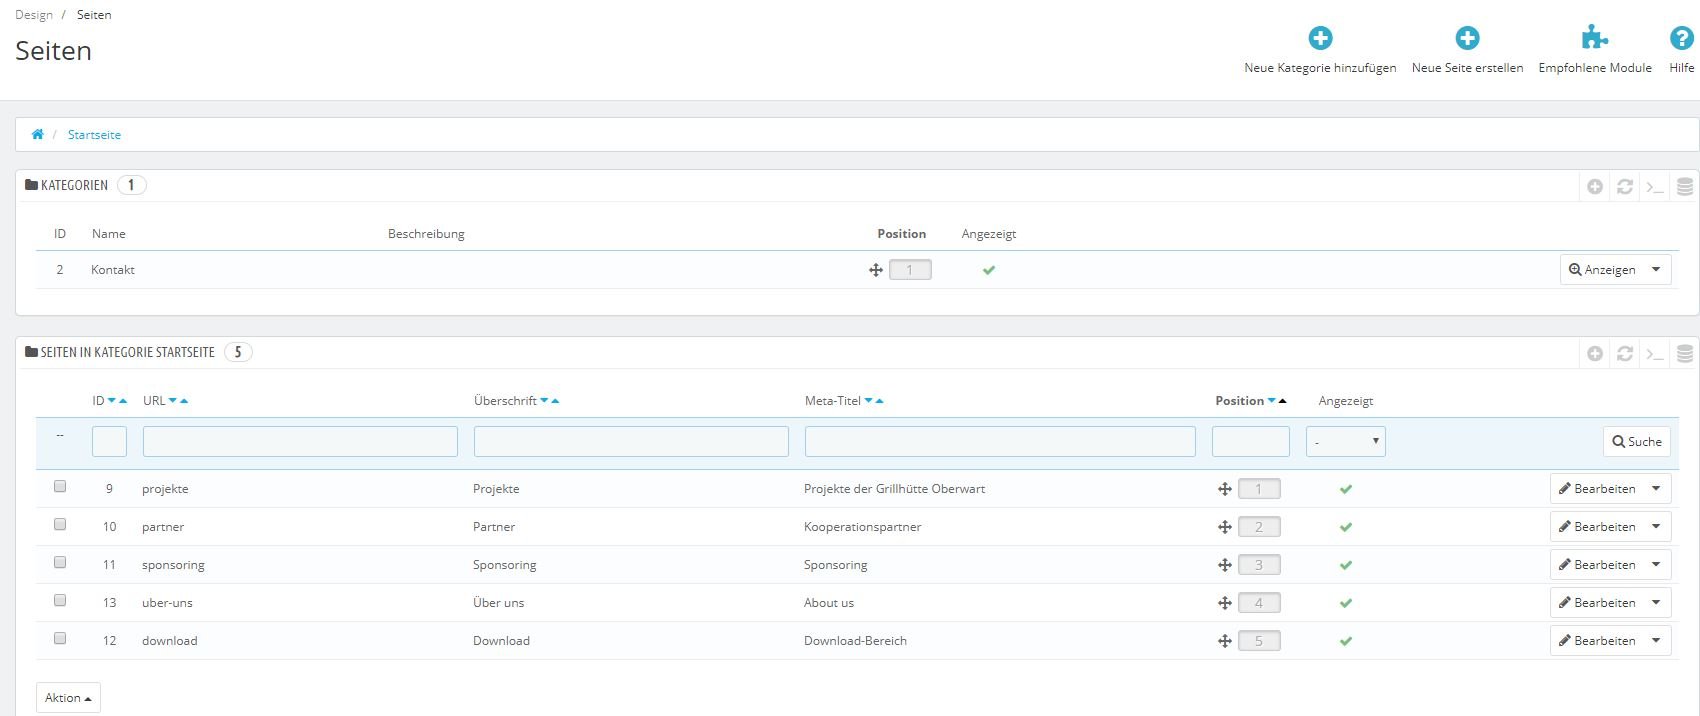
Task: Click move handle for projekte row
Action: 1224,489
